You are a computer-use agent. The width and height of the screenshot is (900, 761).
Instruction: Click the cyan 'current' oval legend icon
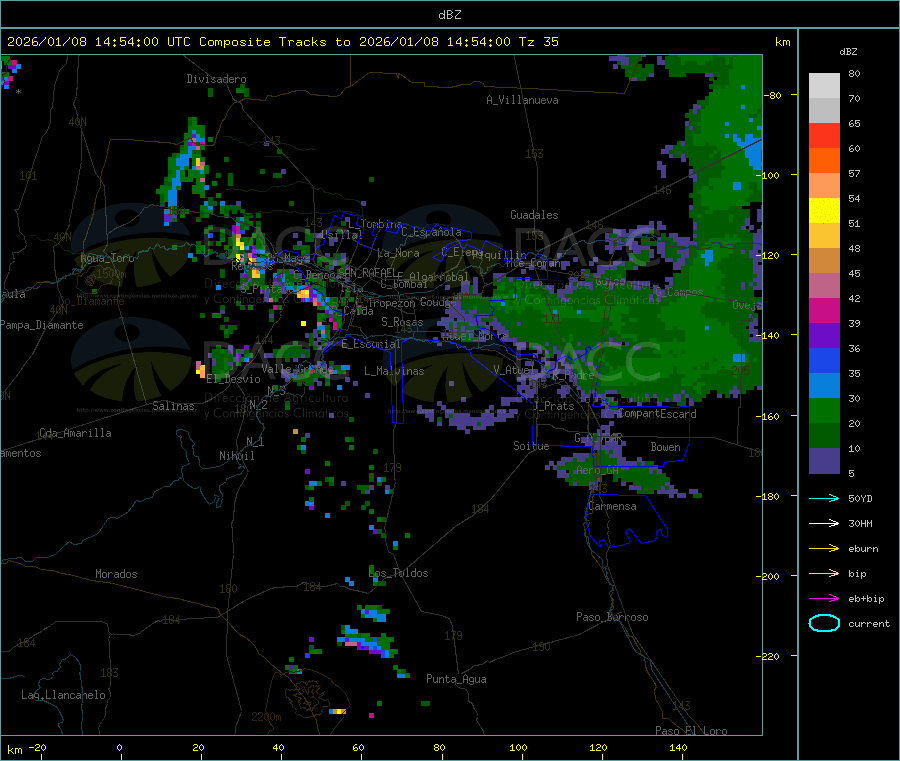click(x=824, y=623)
